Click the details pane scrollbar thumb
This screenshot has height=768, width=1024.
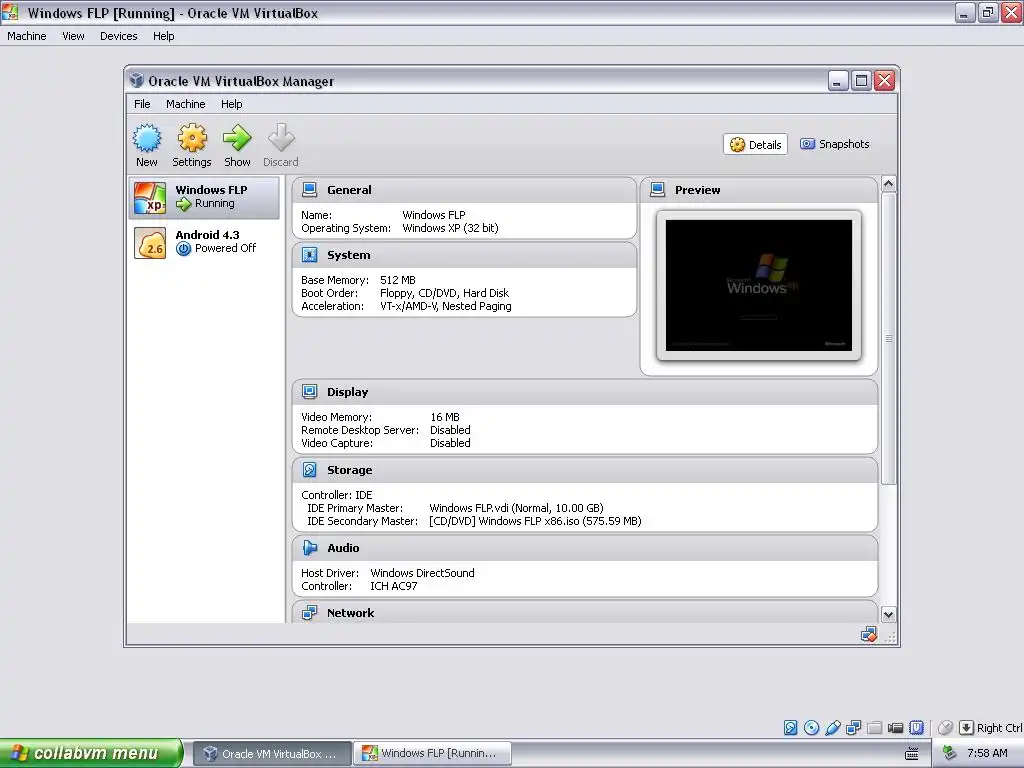[888, 338]
